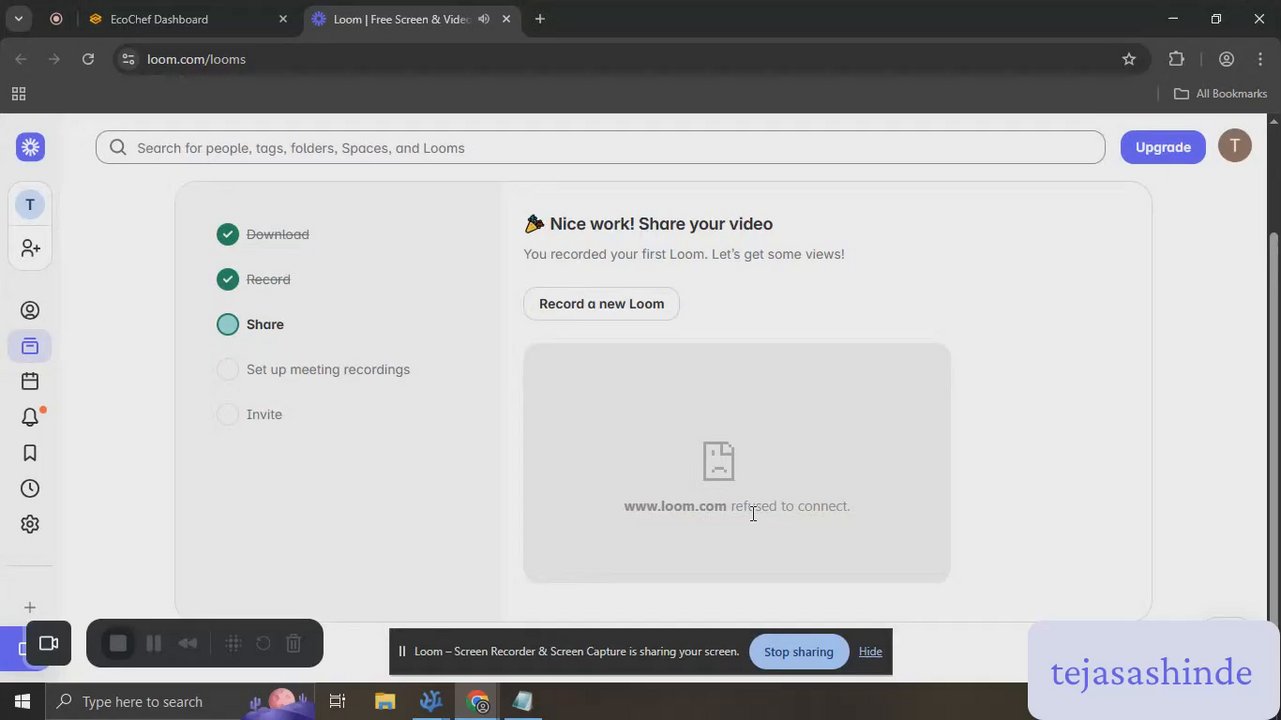Open the workspace switcher avatar labeled T
Image resolution: width=1281 pixels, height=720 pixels.
30,205
